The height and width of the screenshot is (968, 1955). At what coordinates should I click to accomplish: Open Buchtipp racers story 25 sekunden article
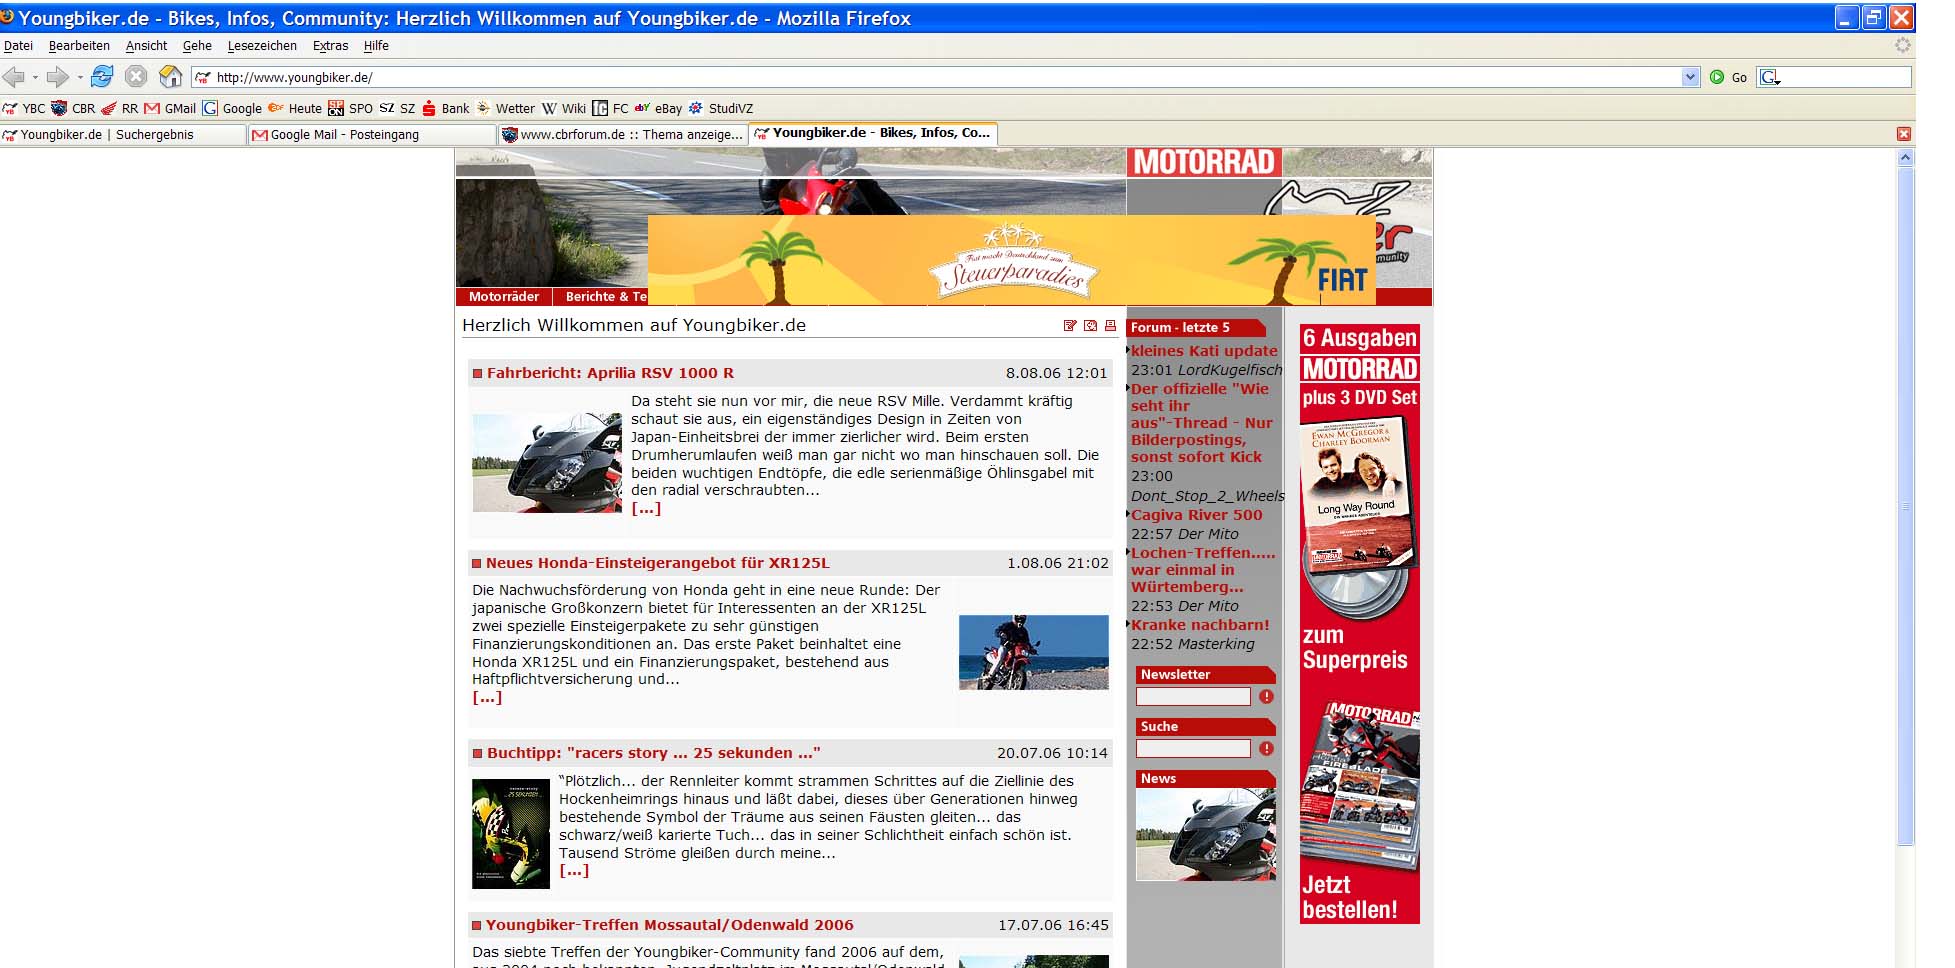coord(653,753)
